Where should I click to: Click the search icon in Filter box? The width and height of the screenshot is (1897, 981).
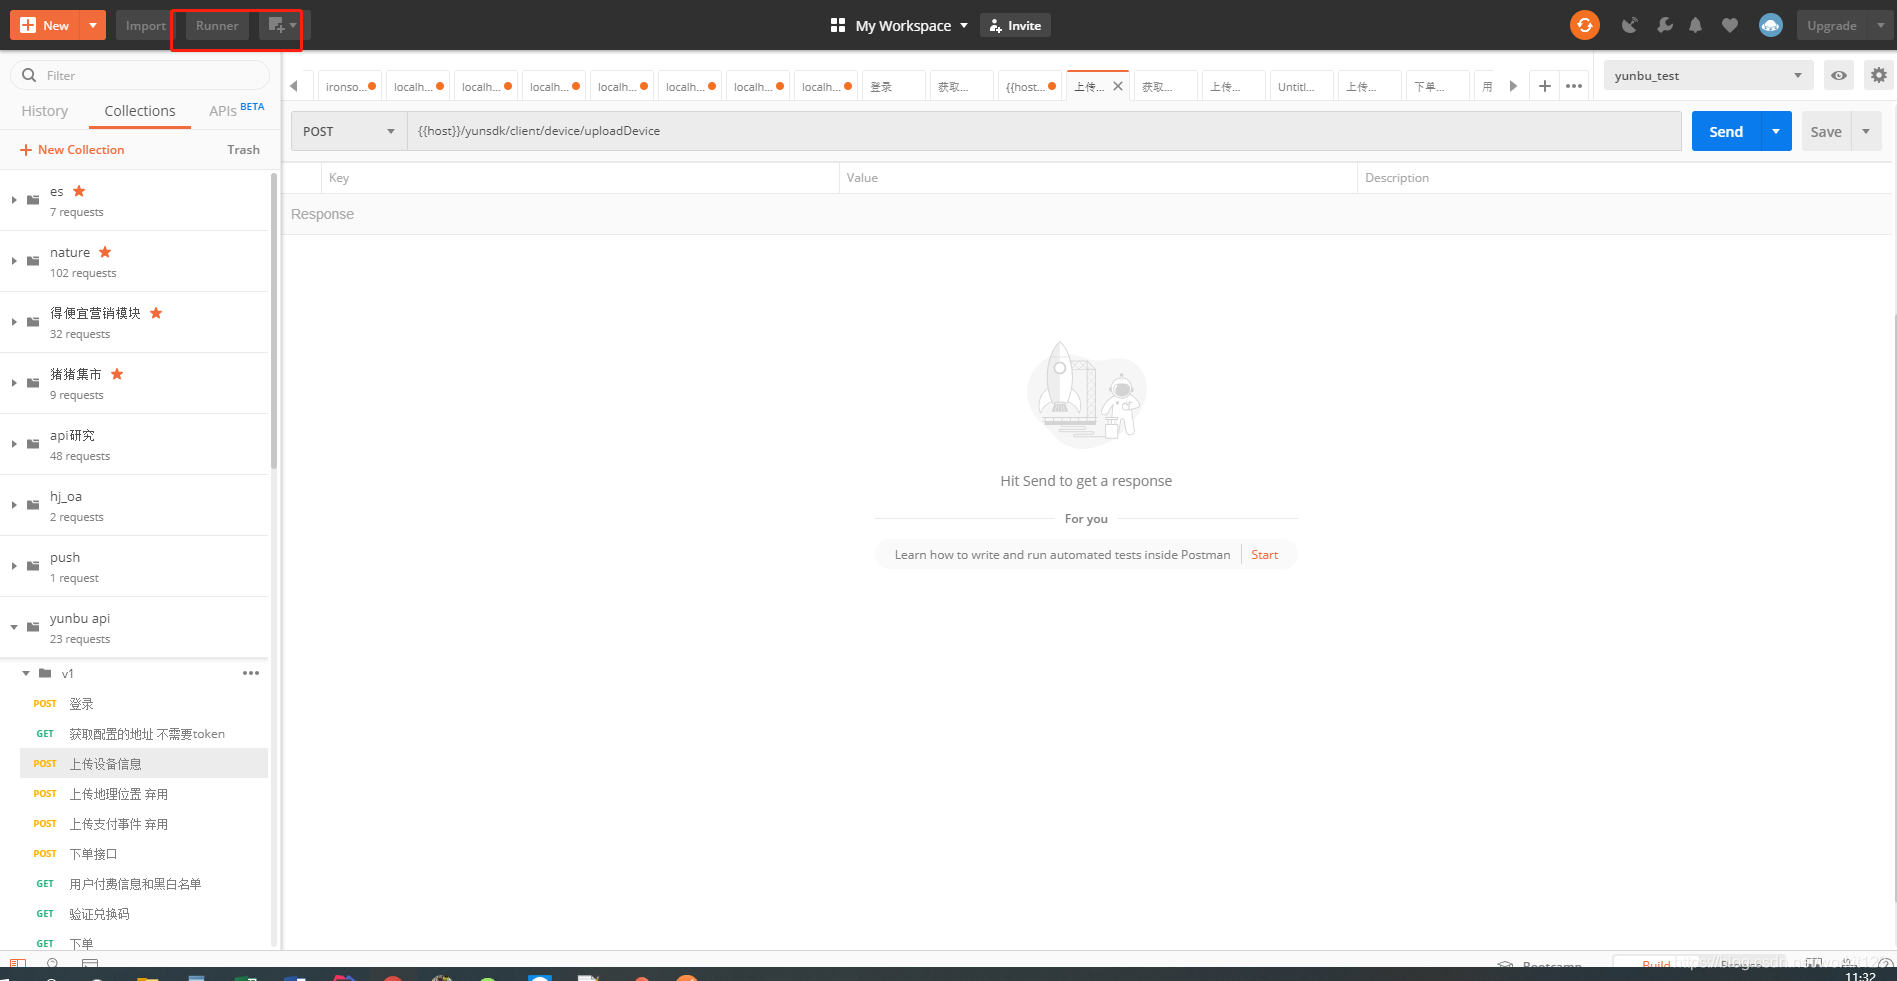click(x=29, y=75)
